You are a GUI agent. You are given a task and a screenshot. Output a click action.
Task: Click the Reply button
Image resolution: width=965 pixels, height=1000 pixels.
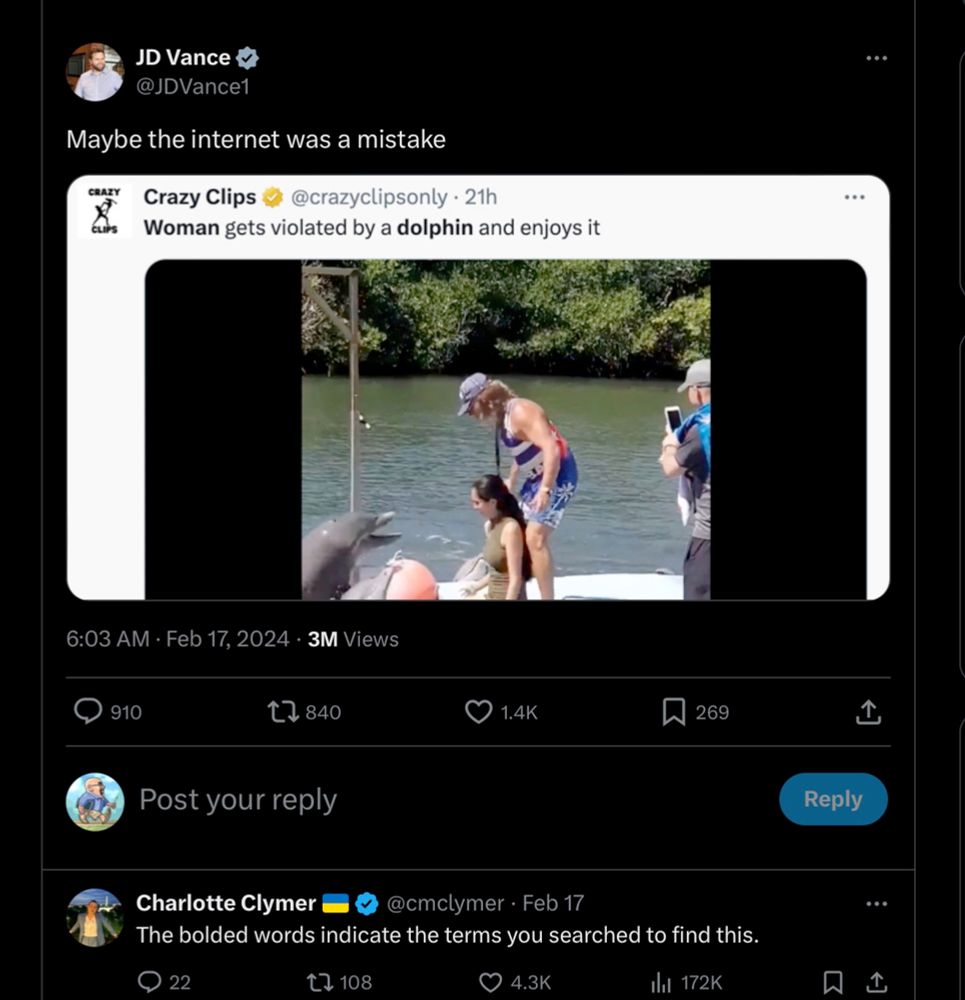pyautogui.click(x=833, y=799)
